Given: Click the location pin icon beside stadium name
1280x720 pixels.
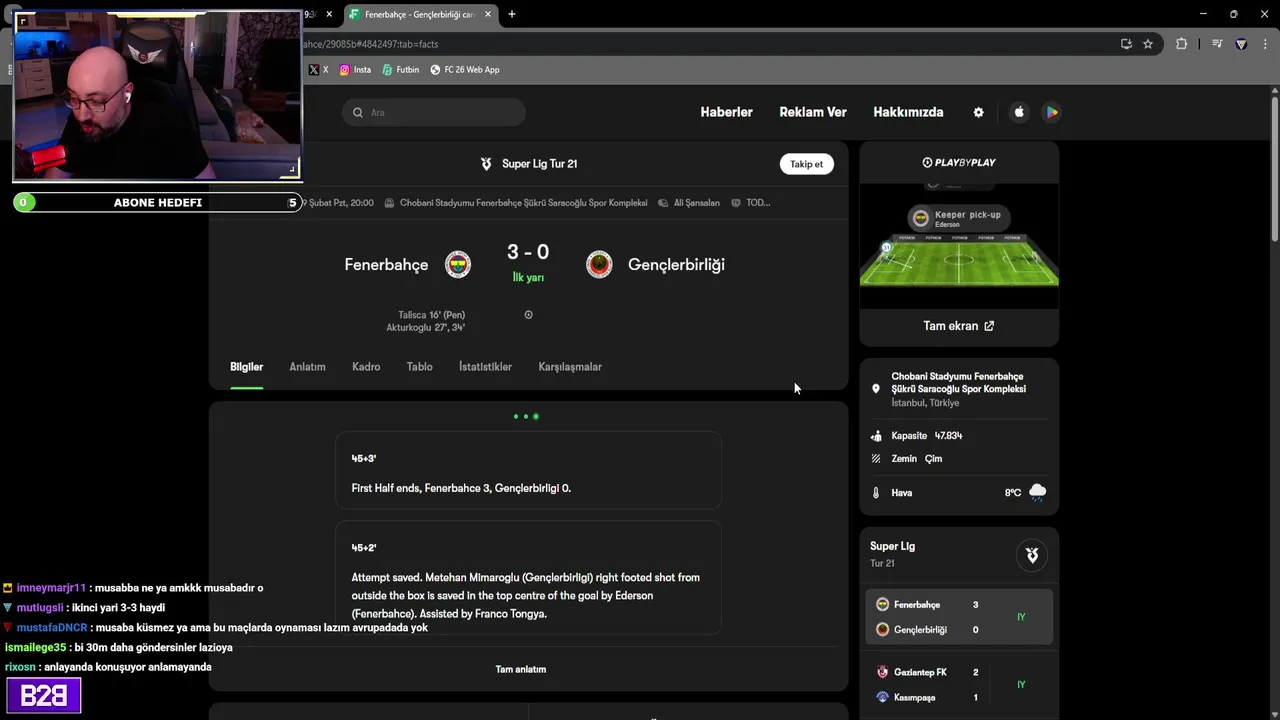Looking at the screenshot, I should point(876,389).
